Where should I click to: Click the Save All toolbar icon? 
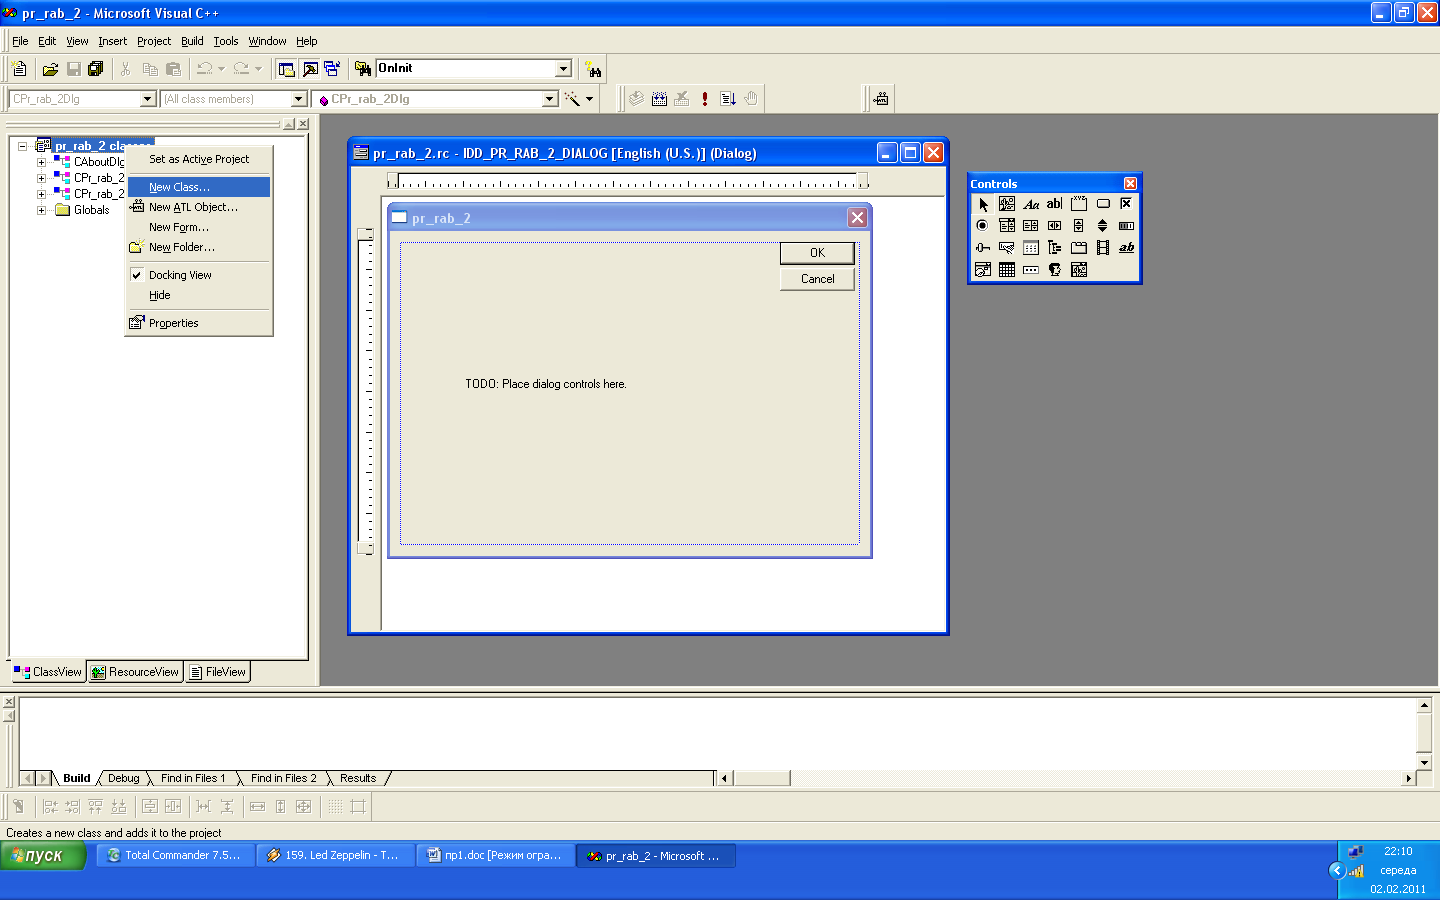pyautogui.click(x=96, y=69)
